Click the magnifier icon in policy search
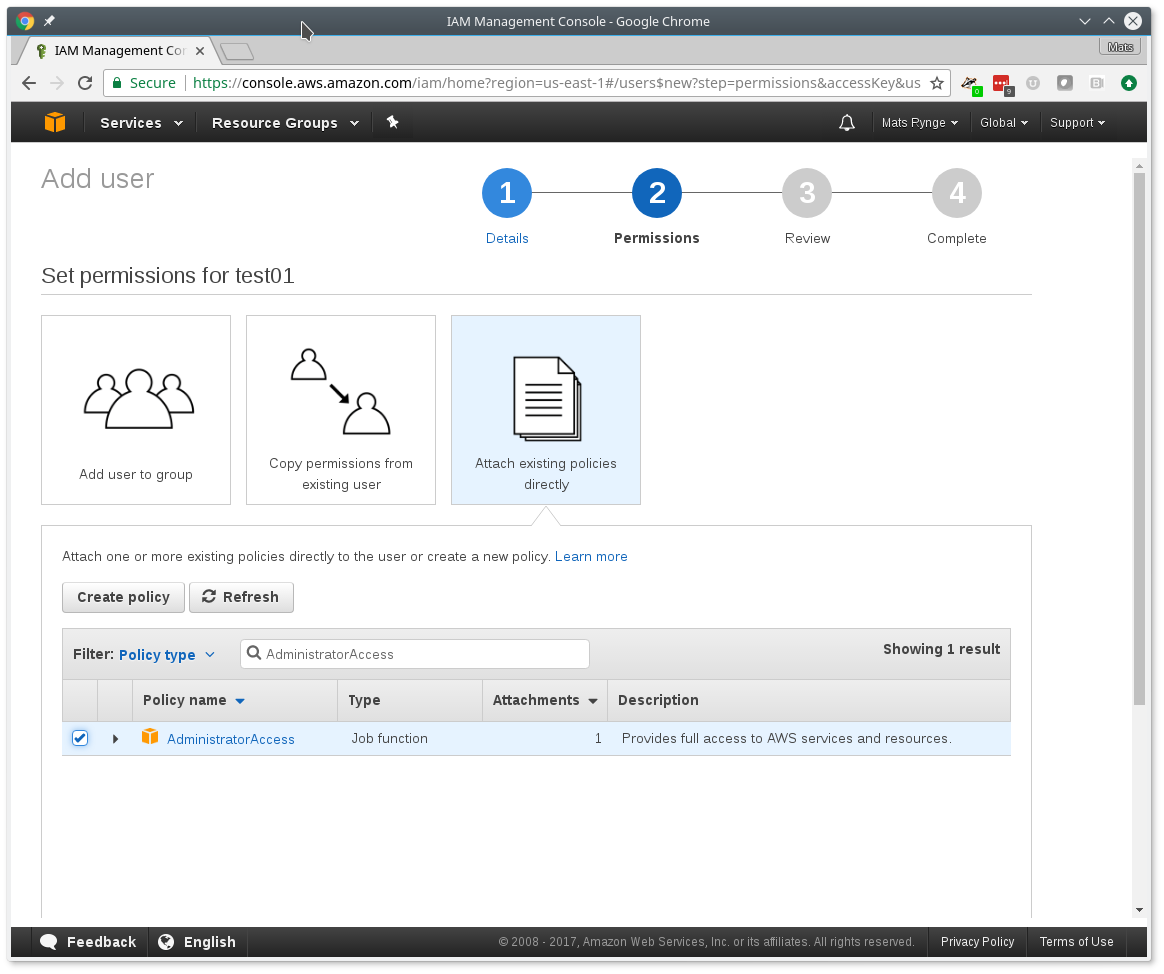 254,653
